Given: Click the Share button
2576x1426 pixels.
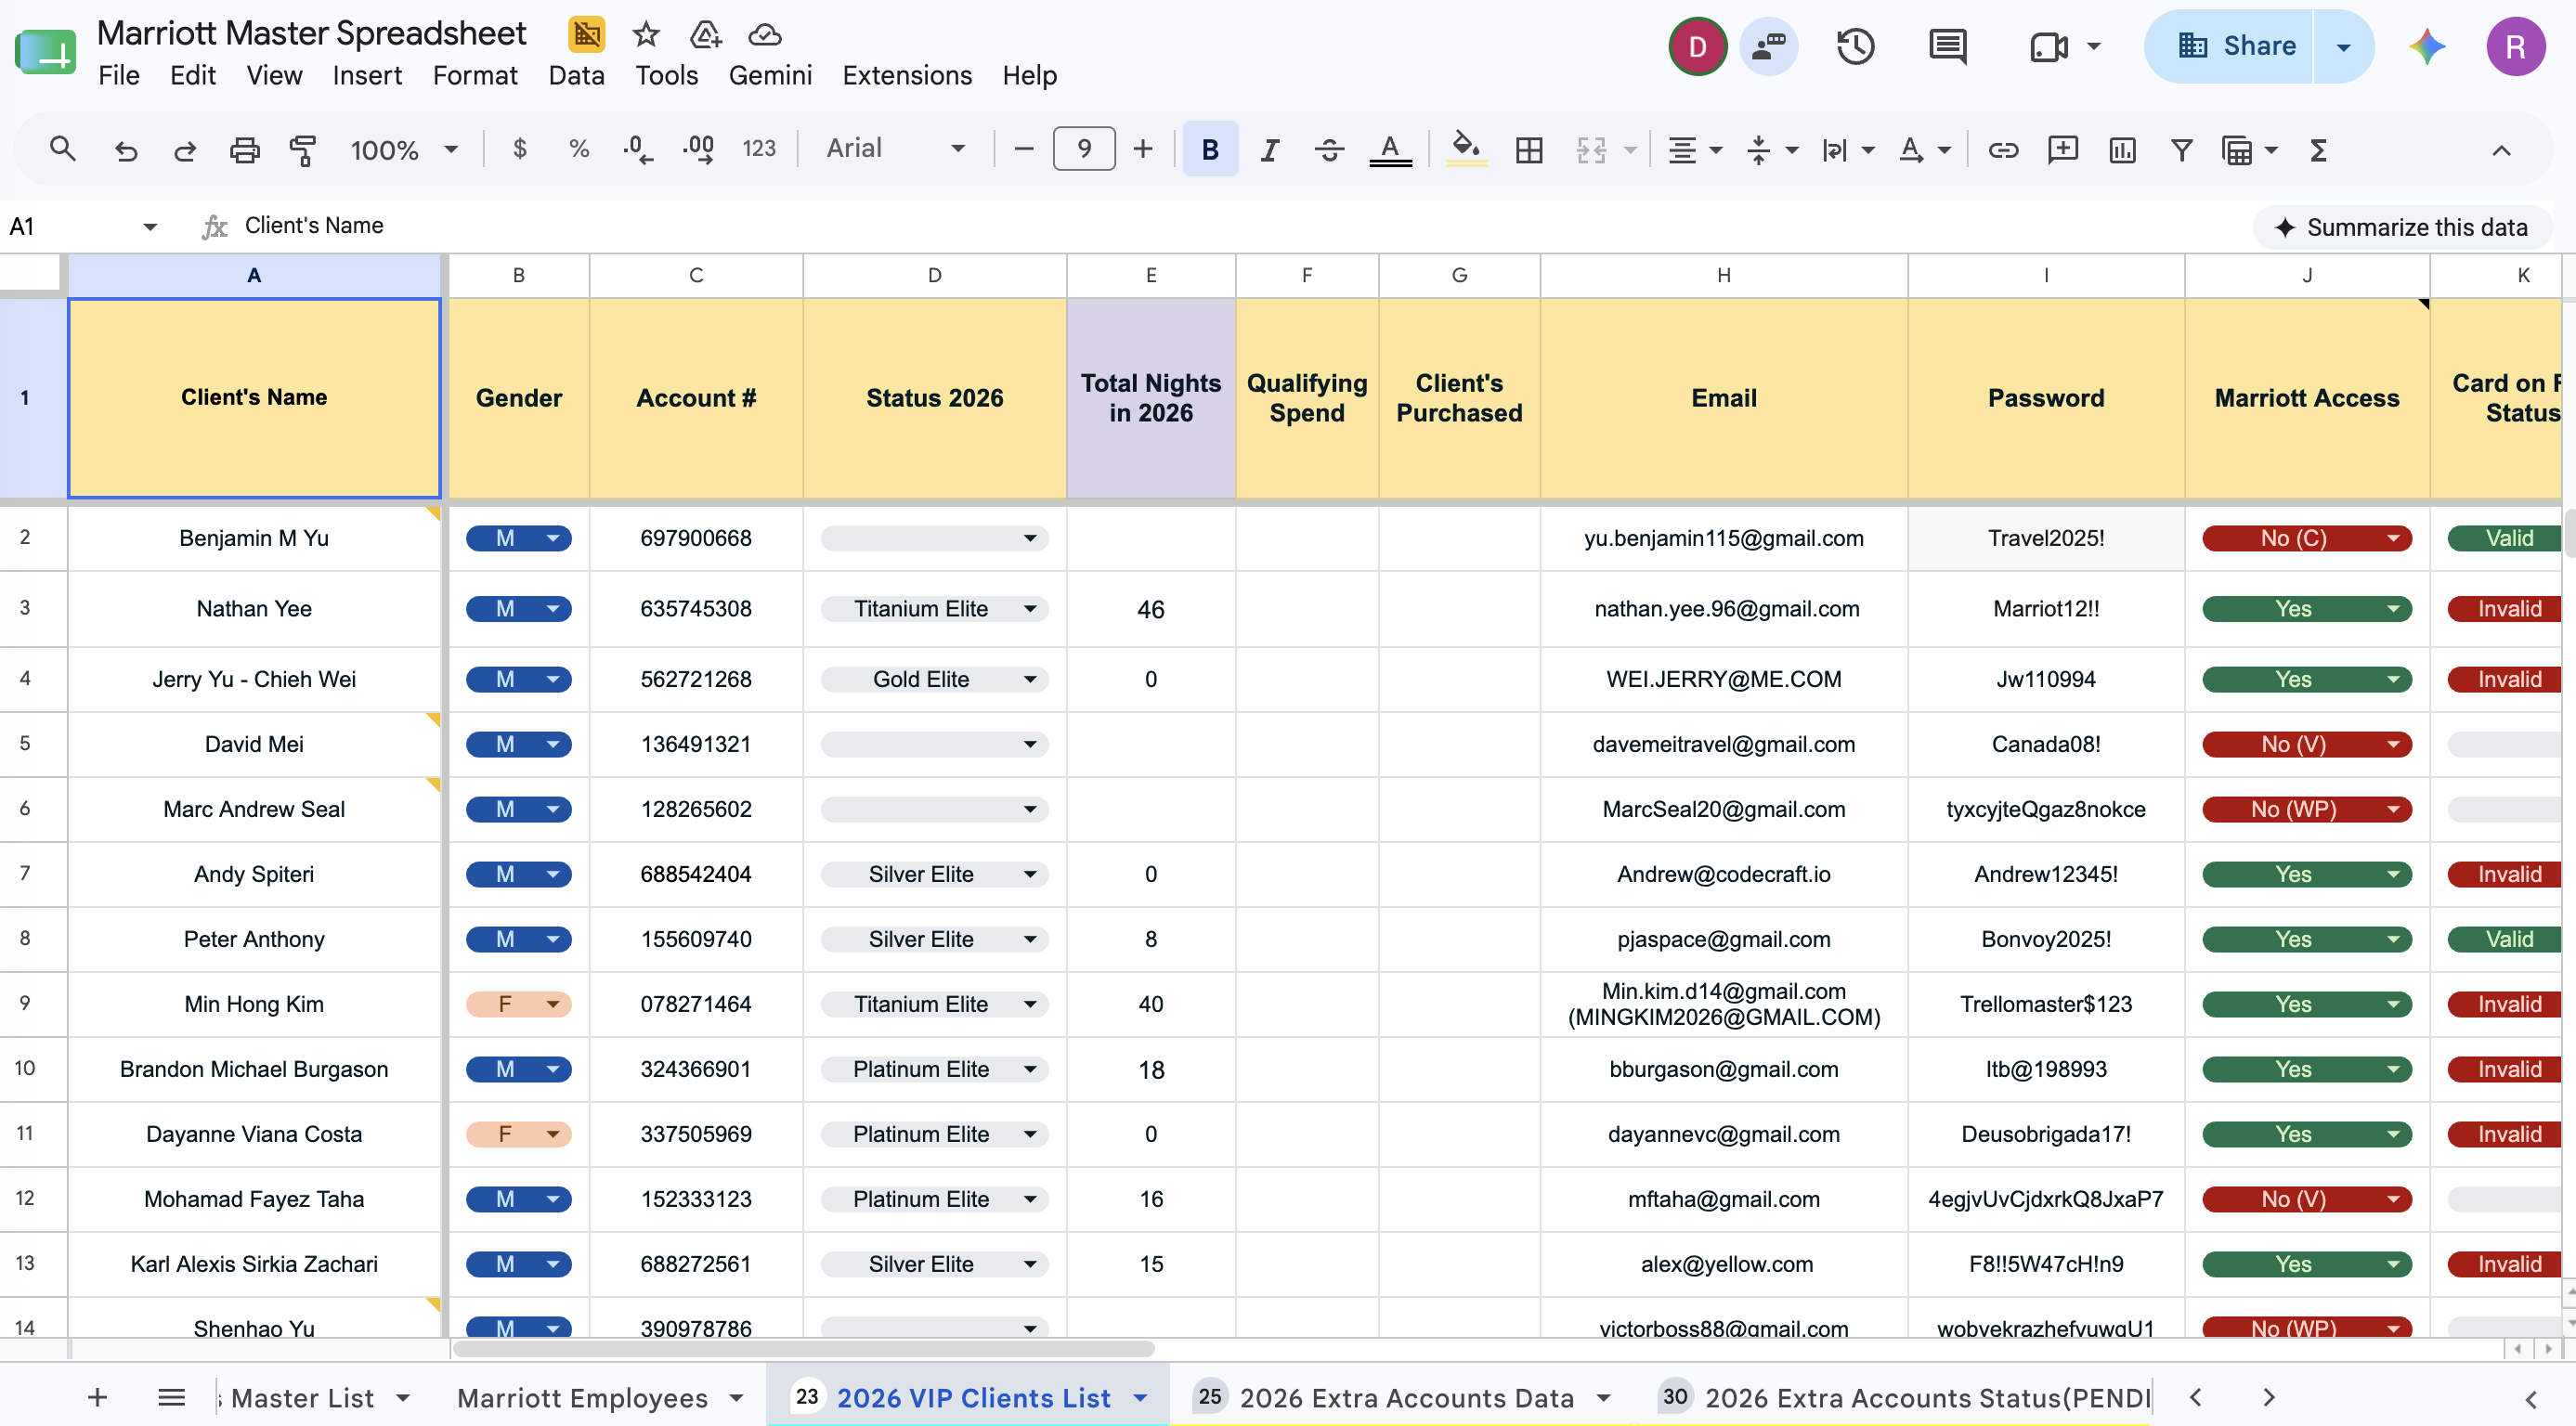Looking at the screenshot, I should click(x=2228, y=46).
